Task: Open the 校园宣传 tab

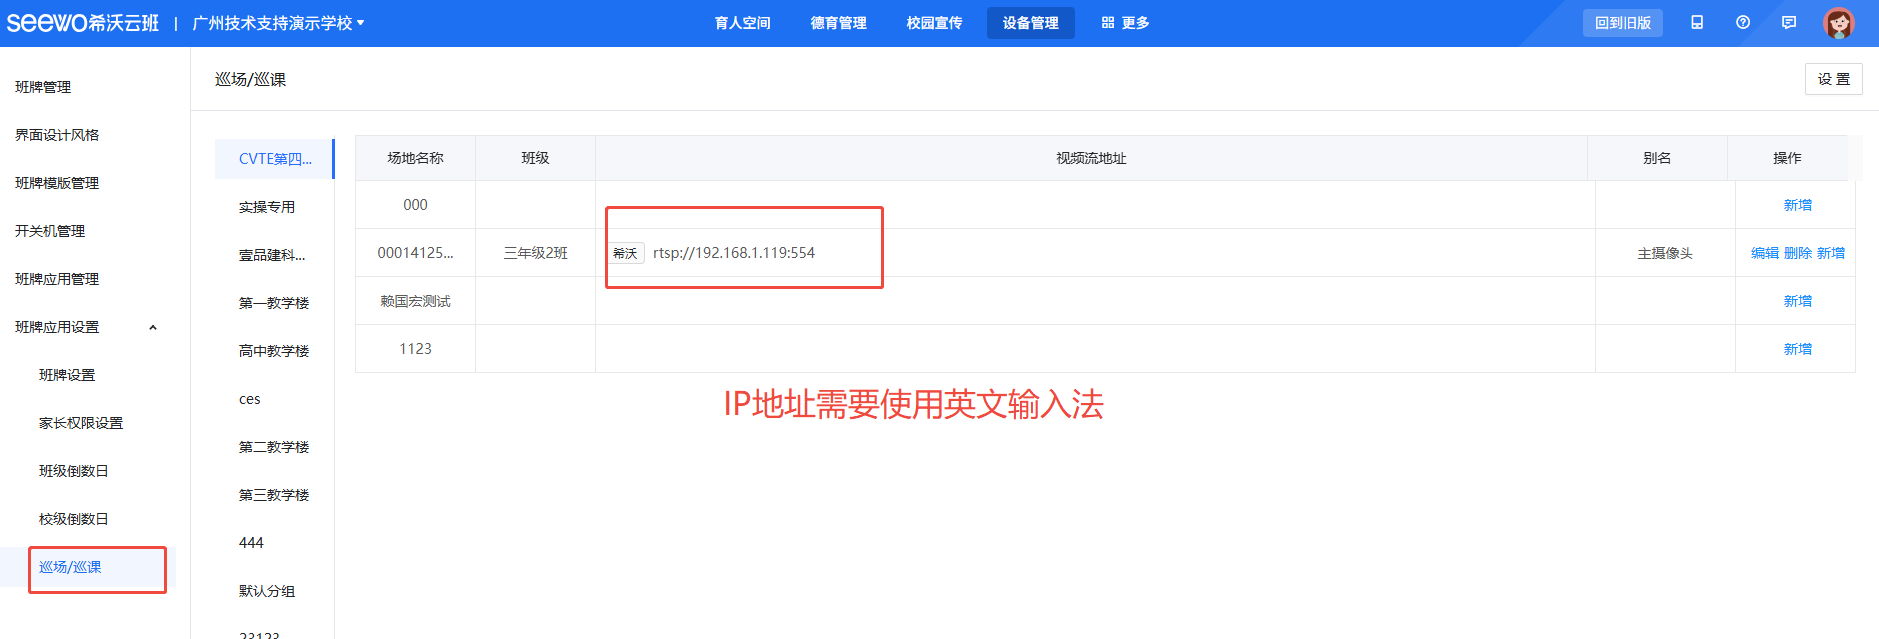Action: click(934, 23)
